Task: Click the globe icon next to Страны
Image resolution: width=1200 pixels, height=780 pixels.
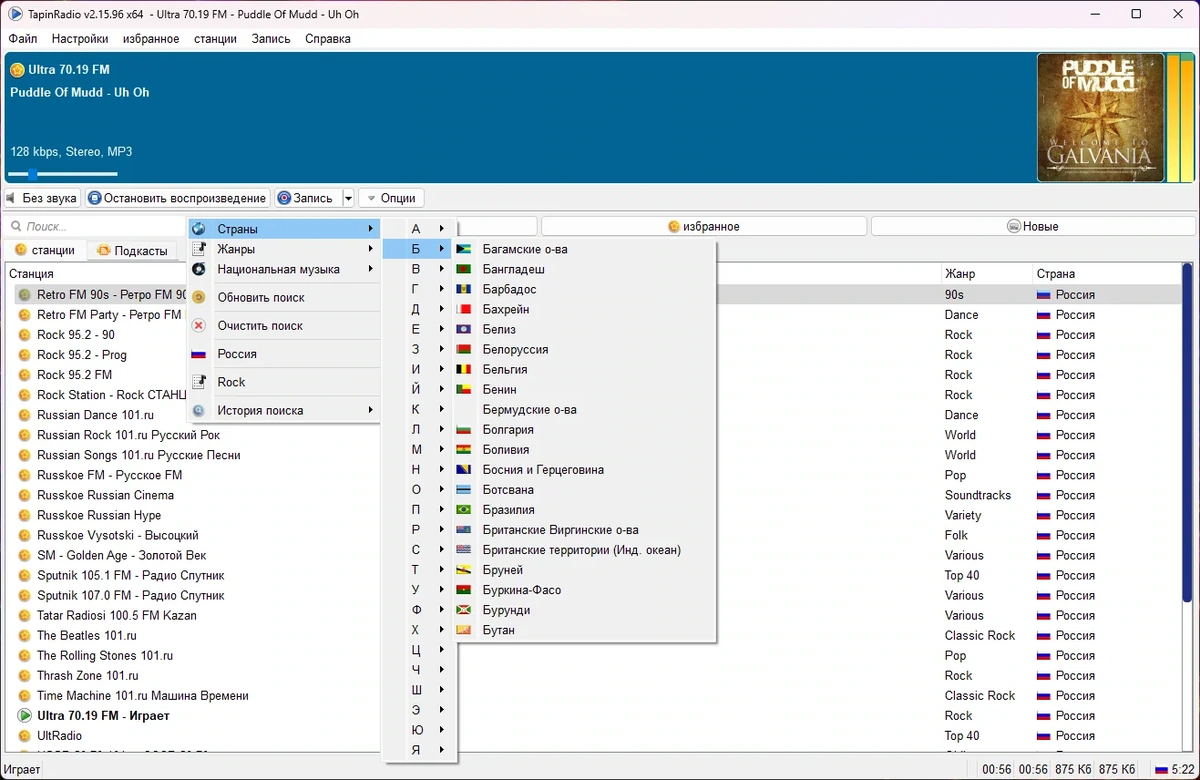Action: (198, 229)
